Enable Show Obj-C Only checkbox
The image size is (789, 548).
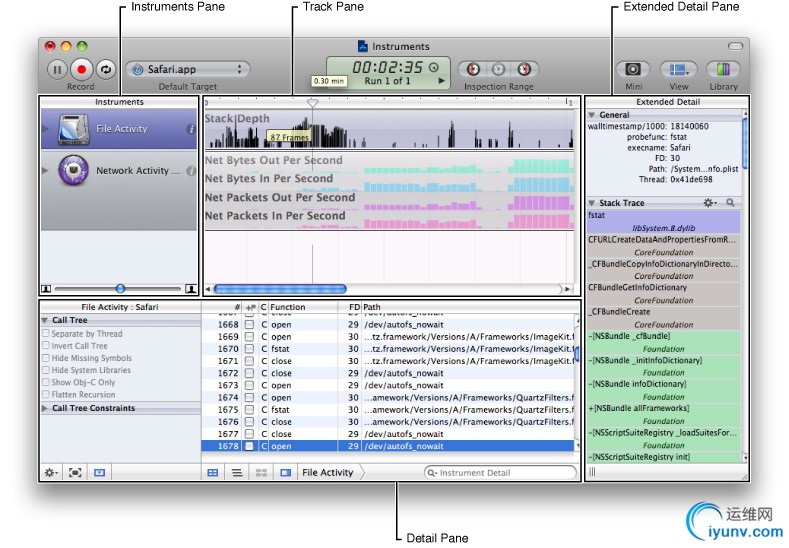(x=46, y=382)
